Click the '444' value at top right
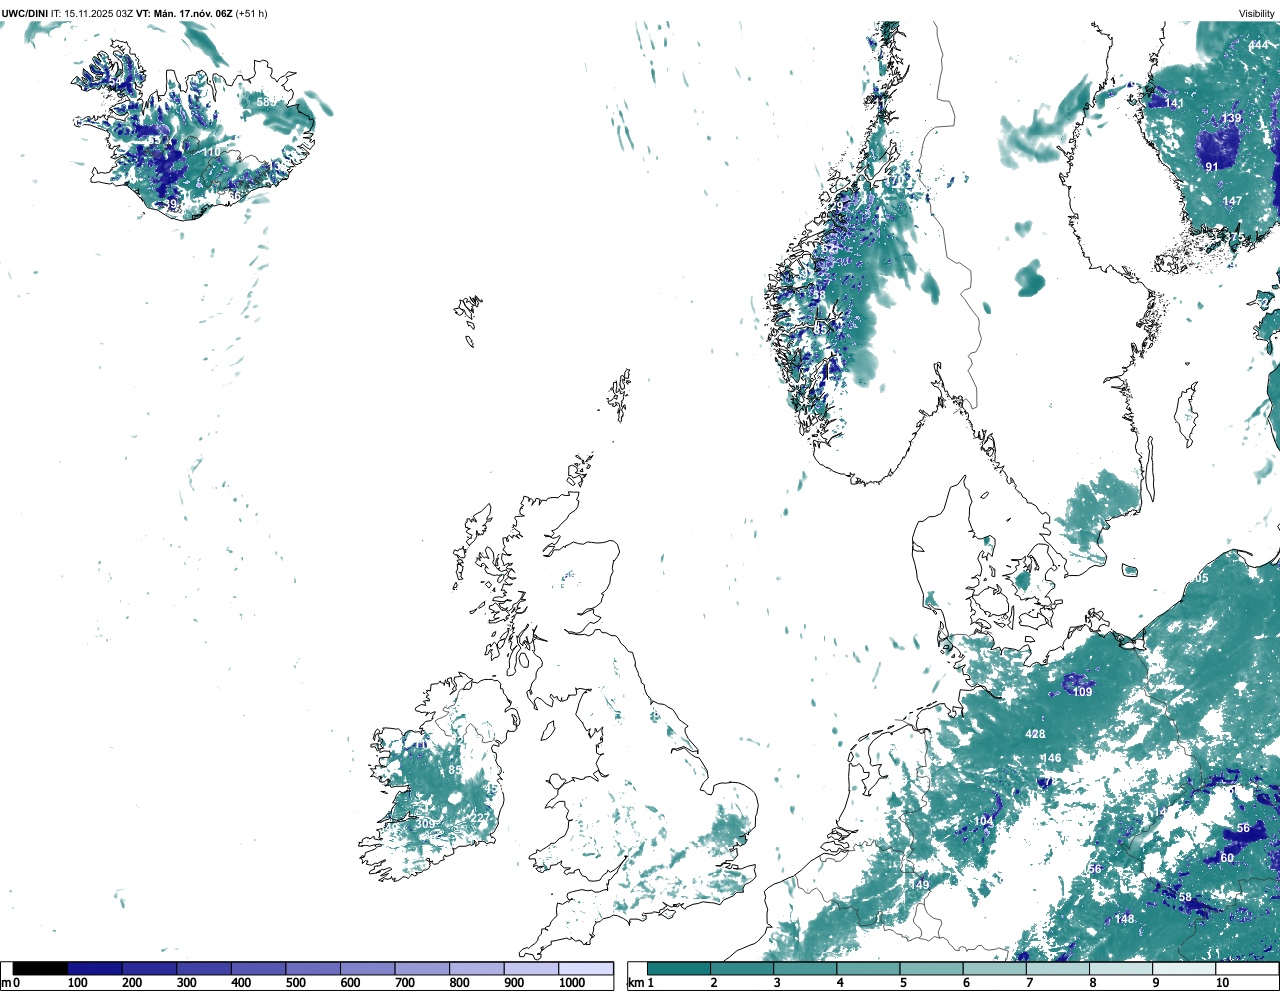 click(1258, 45)
